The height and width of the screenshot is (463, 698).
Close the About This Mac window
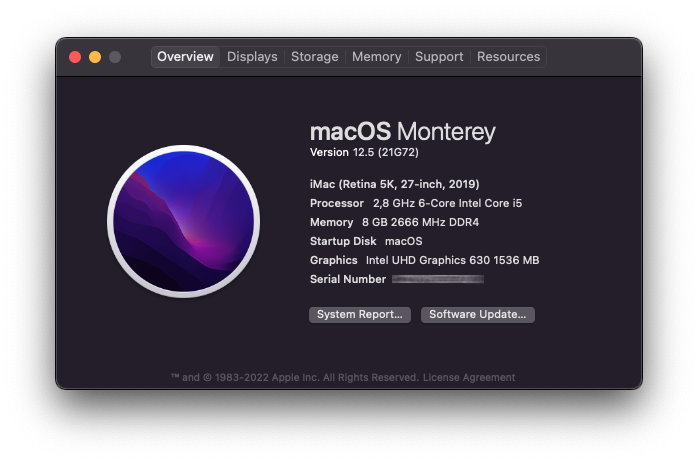point(75,57)
